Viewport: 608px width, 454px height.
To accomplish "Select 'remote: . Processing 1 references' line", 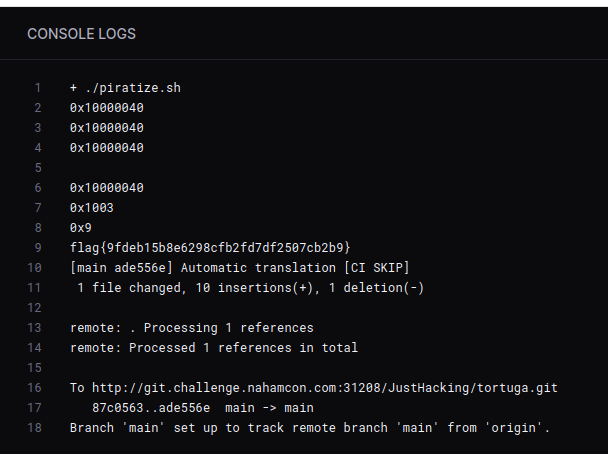I will pos(192,328).
